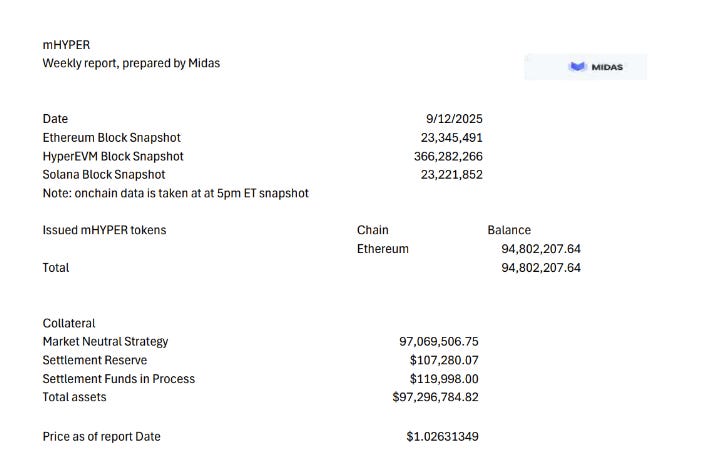Select 'Market Neutral Strategy' label
The image size is (710, 460).
[x=105, y=341]
